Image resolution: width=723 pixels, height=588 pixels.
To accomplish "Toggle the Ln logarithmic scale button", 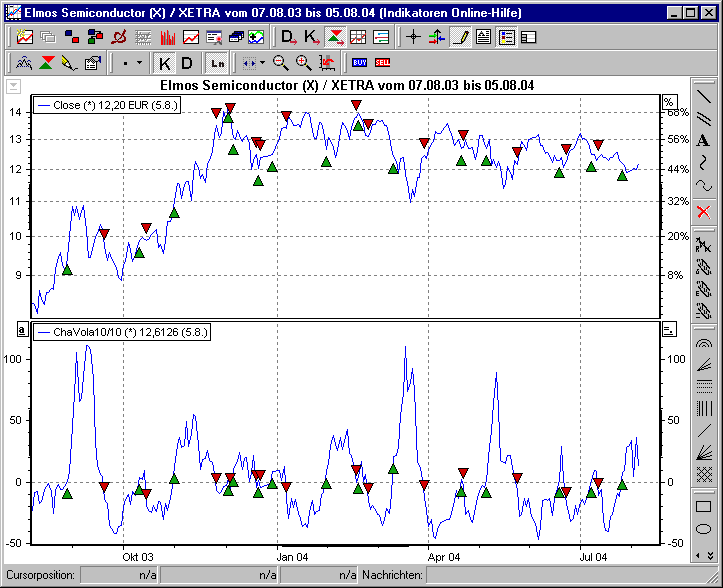I will pyautogui.click(x=217, y=63).
